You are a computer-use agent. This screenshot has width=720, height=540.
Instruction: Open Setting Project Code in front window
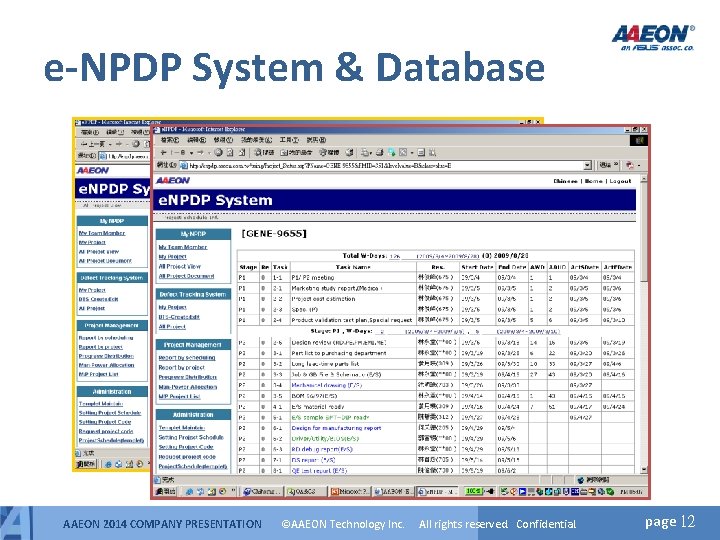tap(186, 447)
